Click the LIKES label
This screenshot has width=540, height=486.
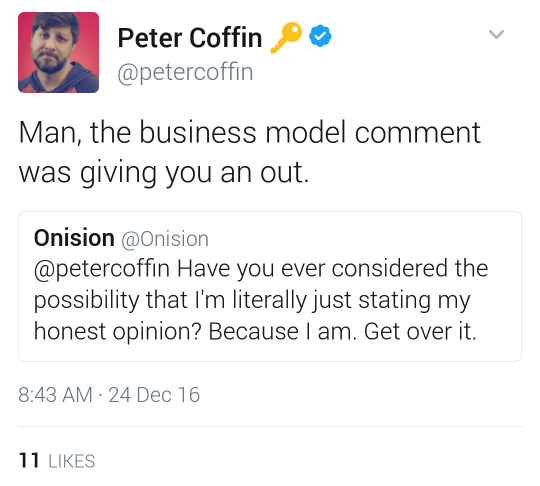(72, 461)
